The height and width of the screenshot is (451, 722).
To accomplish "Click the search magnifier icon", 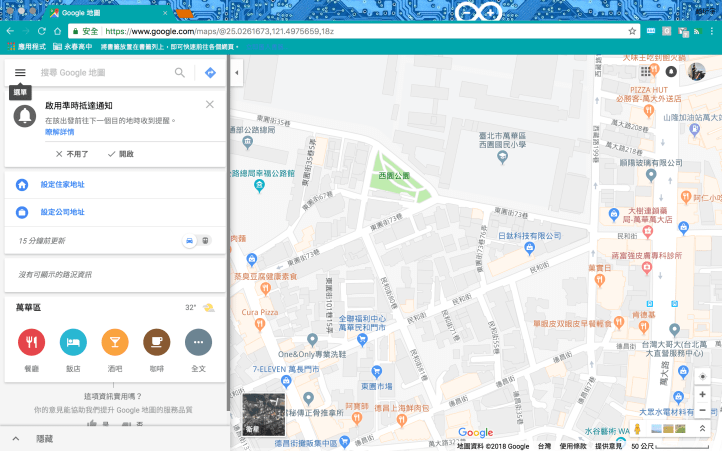I will click(x=180, y=72).
